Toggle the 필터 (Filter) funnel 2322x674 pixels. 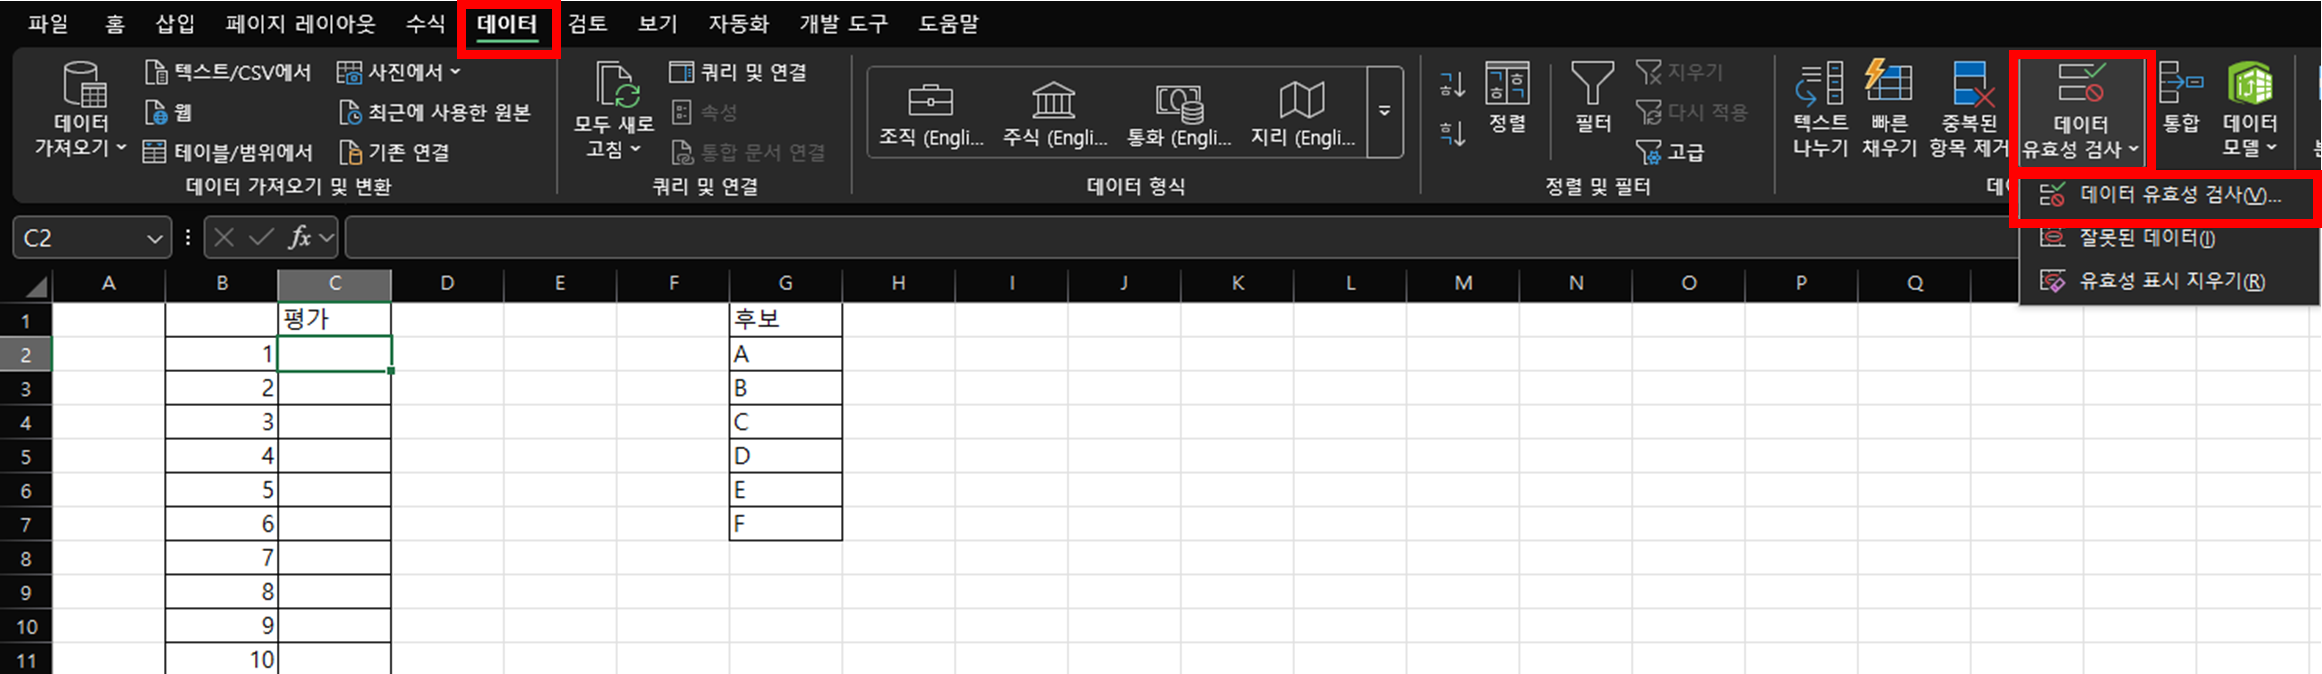click(x=1592, y=97)
